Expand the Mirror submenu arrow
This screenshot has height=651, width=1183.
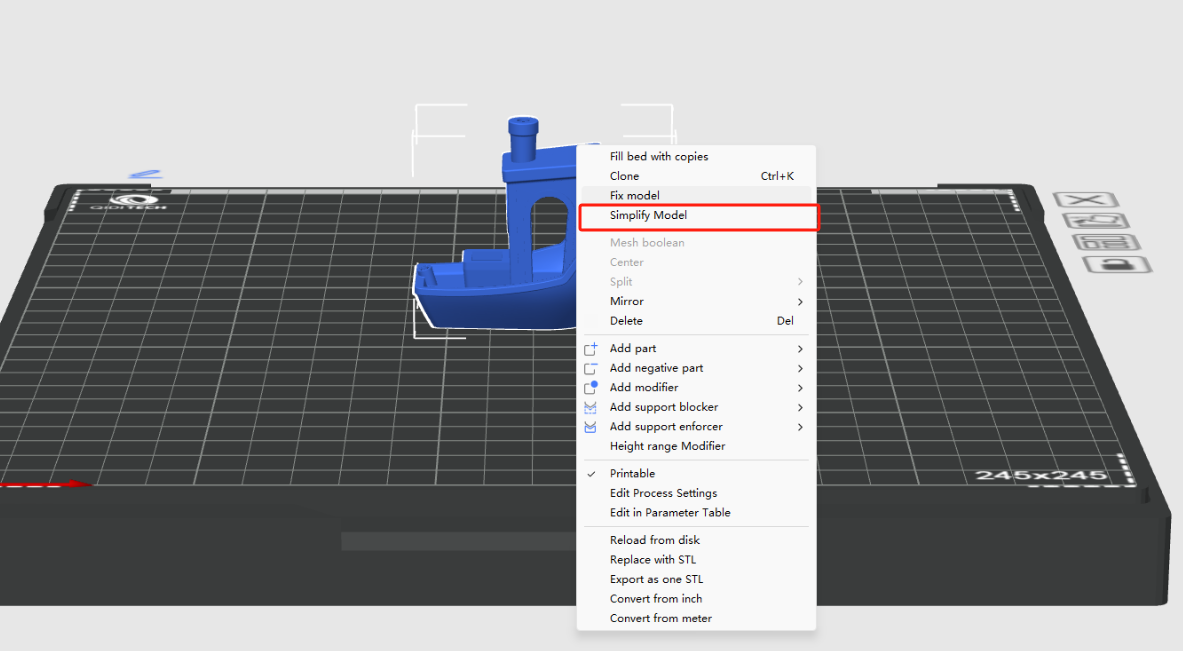(800, 302)
